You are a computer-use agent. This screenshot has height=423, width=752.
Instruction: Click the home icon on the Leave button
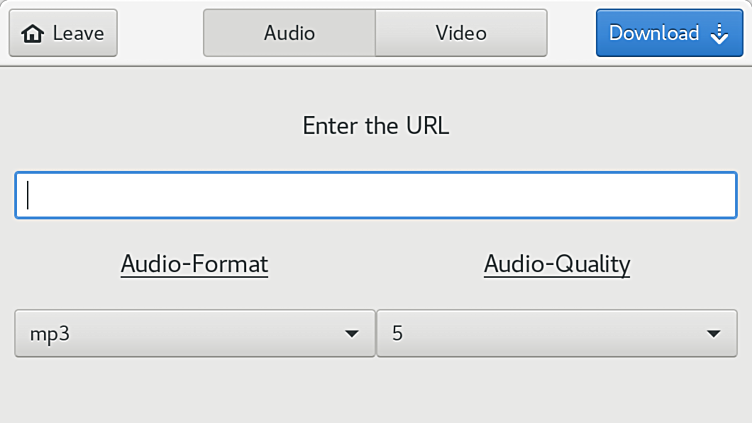click(x=33, y=34)
